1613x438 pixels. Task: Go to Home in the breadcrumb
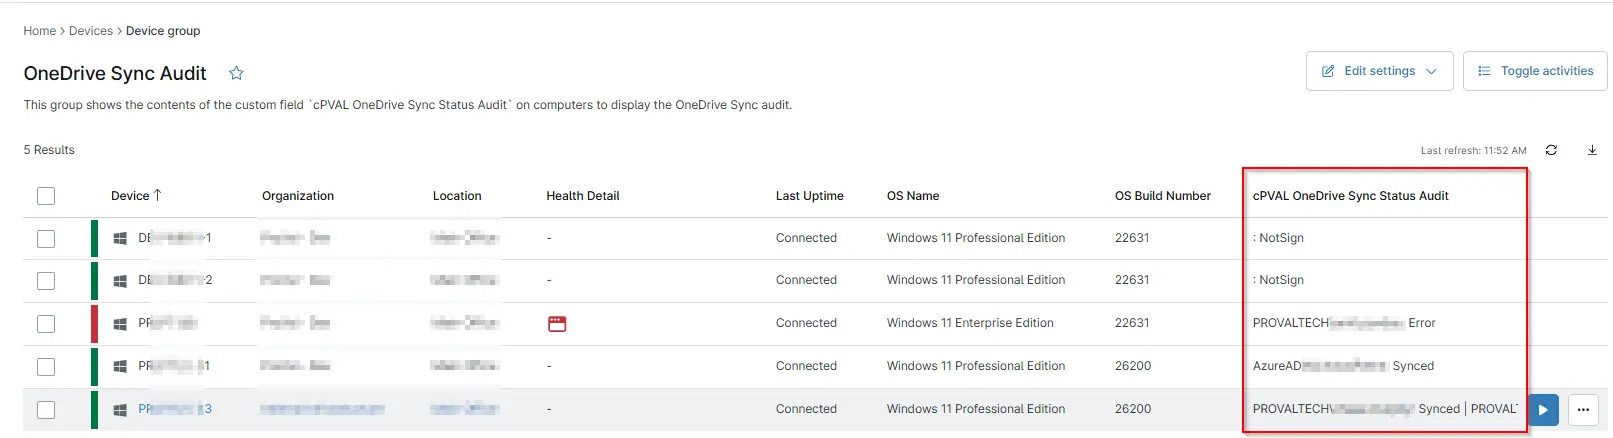click(x=39, y=31)
